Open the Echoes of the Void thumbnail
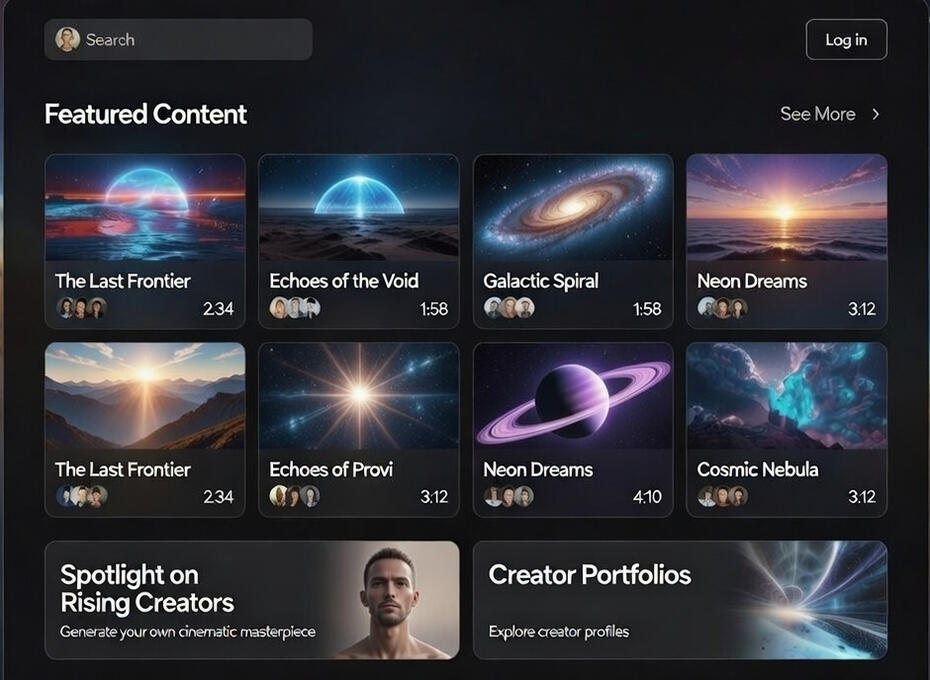Image resolution: width=930 pixels, height=680 pixels. point(359,208)
